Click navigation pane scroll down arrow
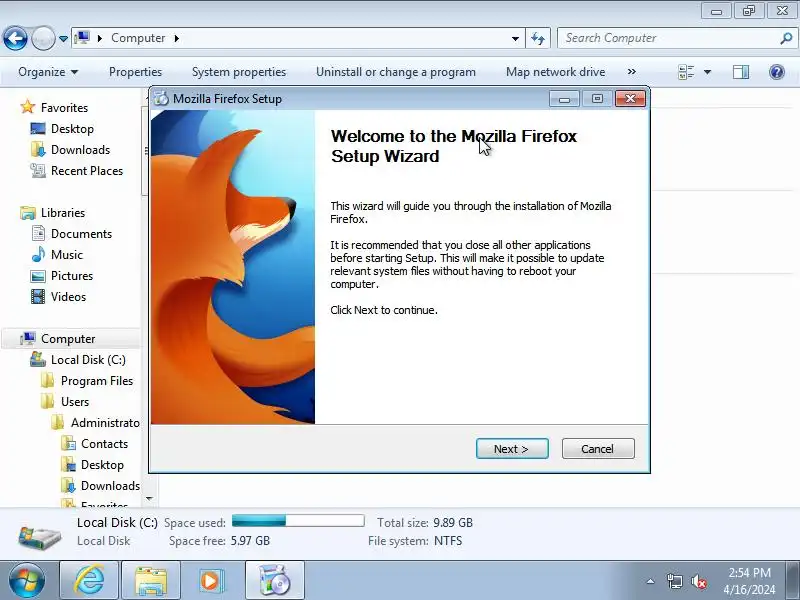The image size is (800, 600). tap(149, 499)
